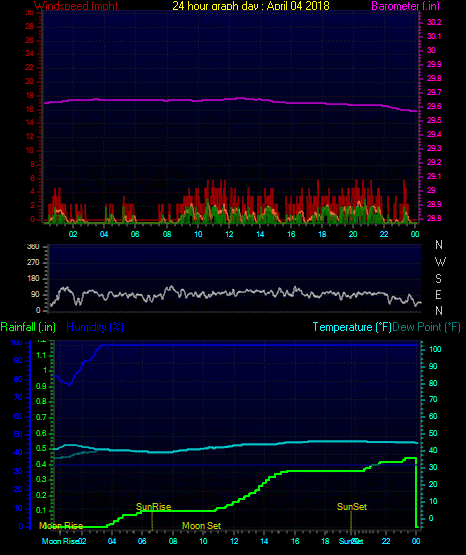
Task: Click the W wind direction label
Action: point(440,262)
